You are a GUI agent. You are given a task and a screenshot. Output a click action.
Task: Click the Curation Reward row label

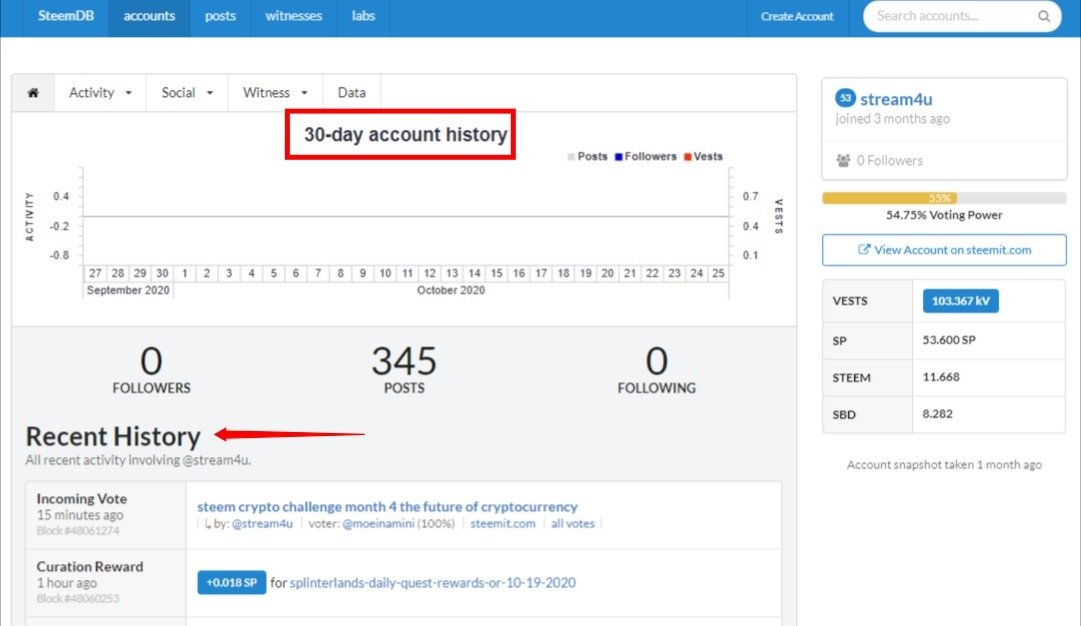pos(90,566)
